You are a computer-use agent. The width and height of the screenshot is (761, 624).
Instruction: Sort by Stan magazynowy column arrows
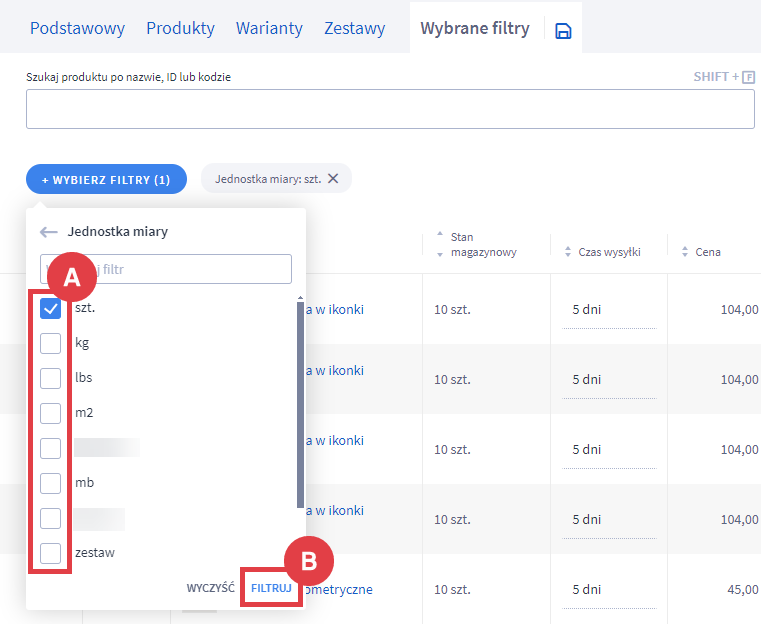coord(441,245)
